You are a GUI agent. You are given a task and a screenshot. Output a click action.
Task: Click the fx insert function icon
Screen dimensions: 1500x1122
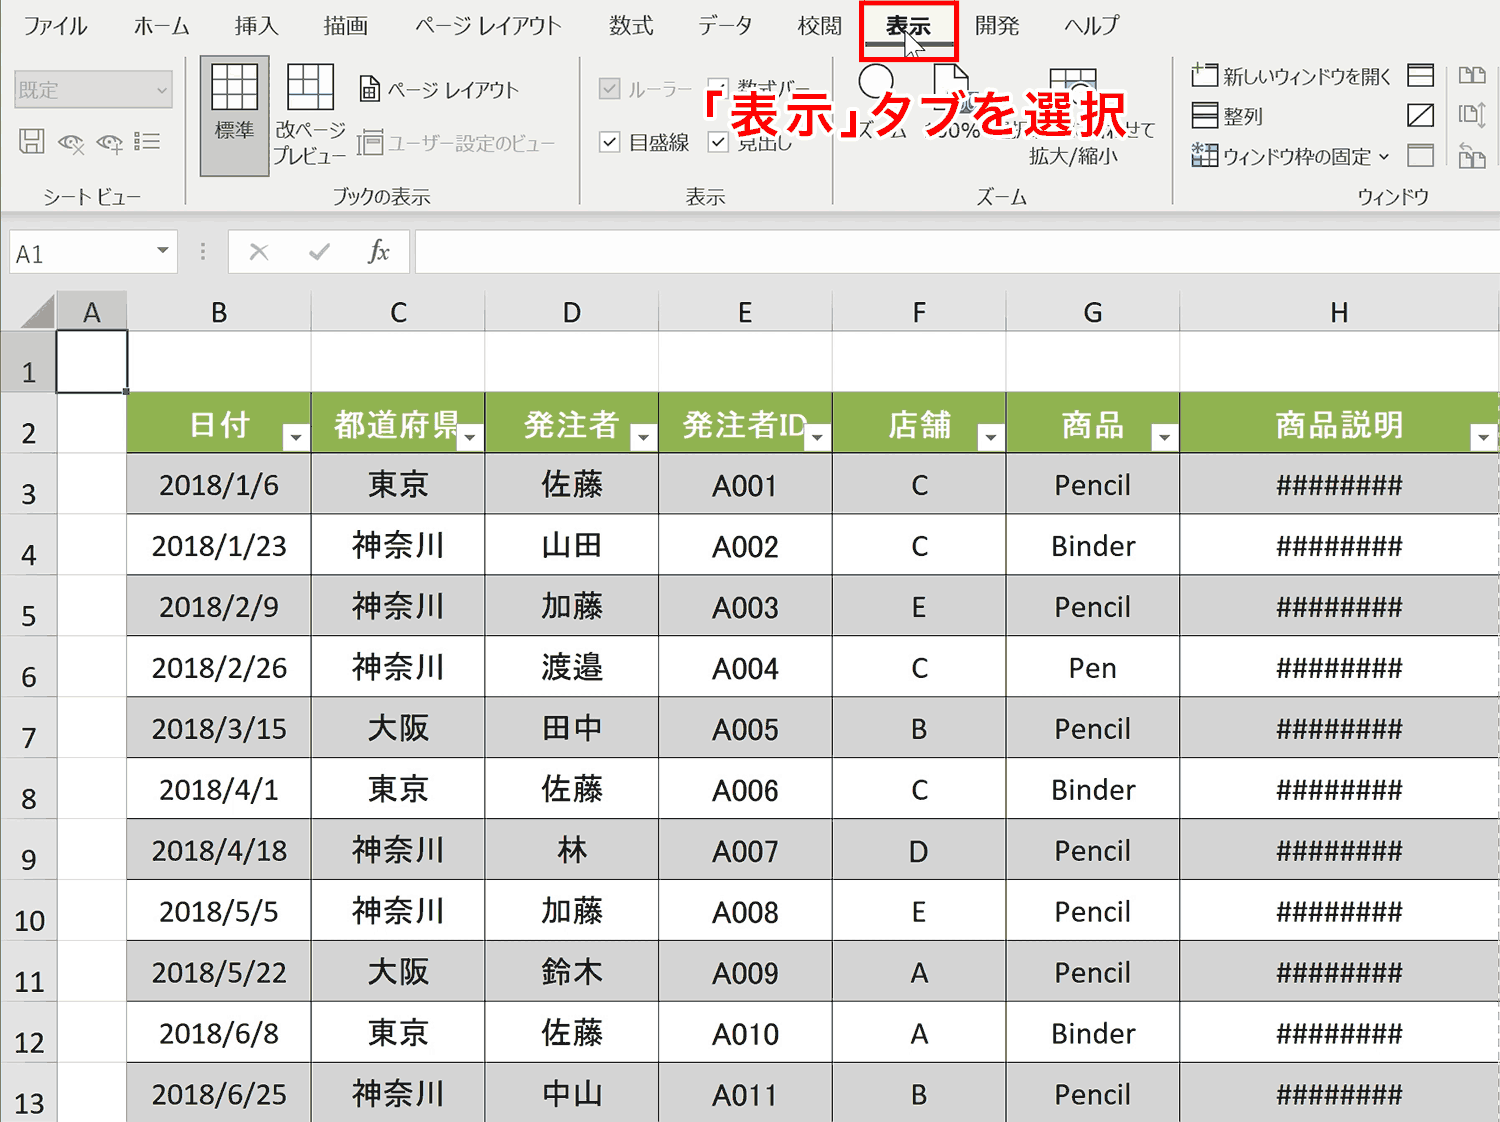tap(378, 252)
